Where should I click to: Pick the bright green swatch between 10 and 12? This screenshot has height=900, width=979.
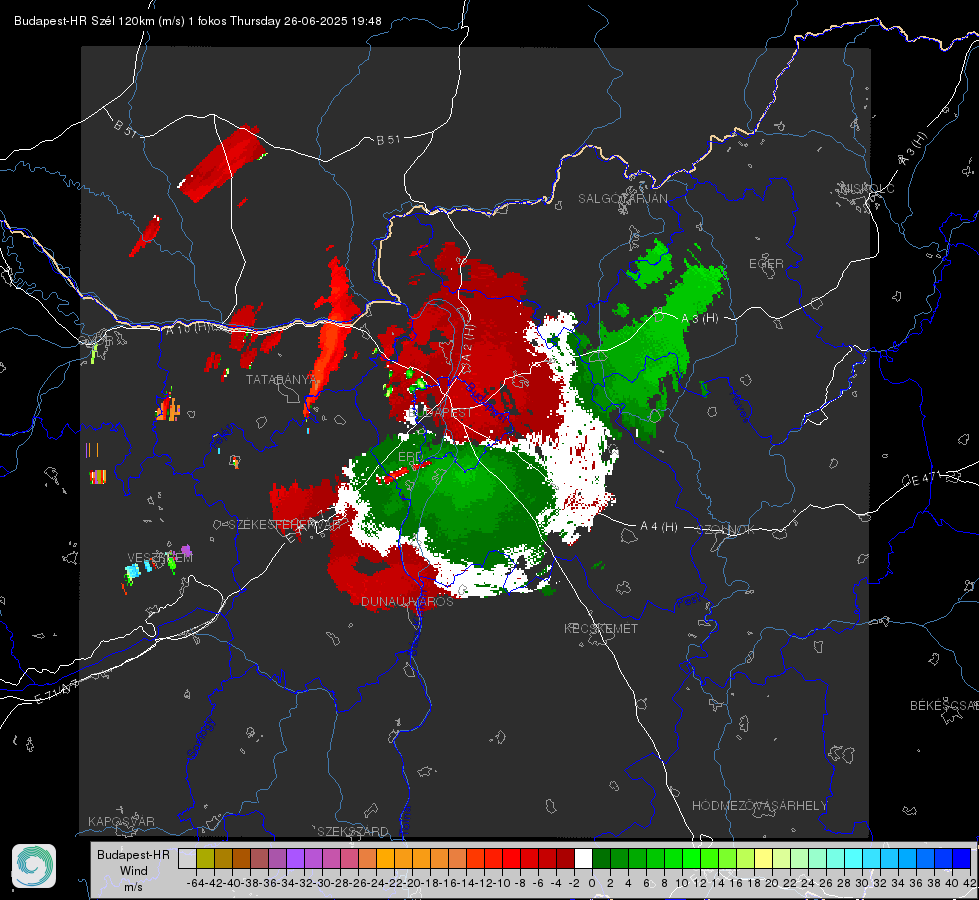pyautogui.click(x=691, y=858)
